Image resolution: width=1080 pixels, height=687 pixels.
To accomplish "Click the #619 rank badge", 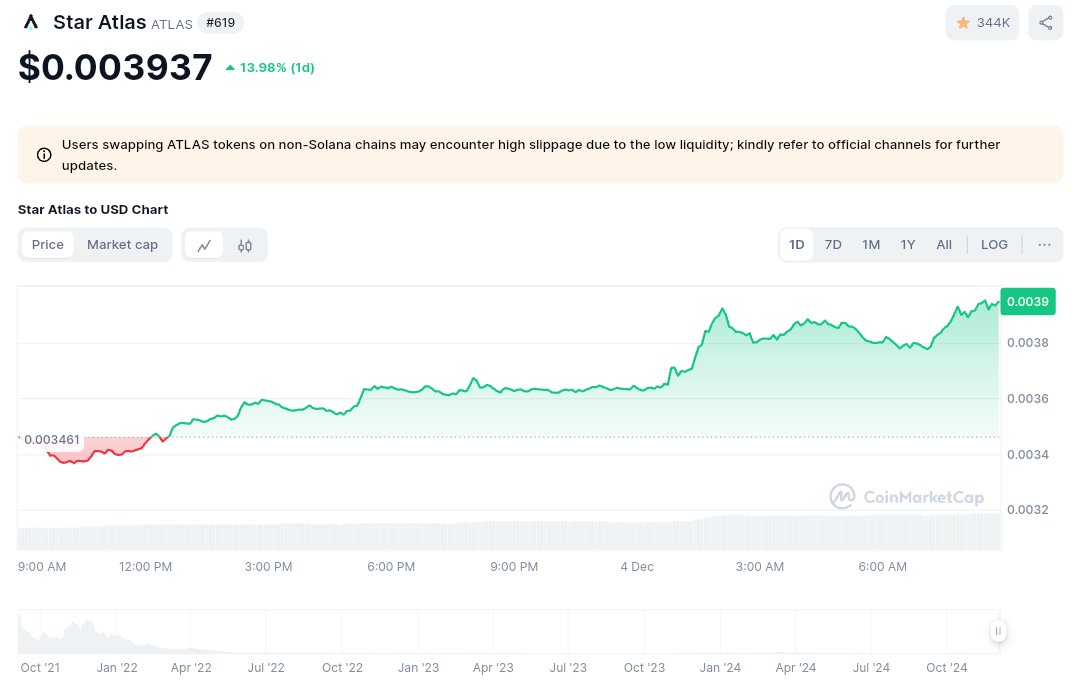I will click(x=220, y=23).
